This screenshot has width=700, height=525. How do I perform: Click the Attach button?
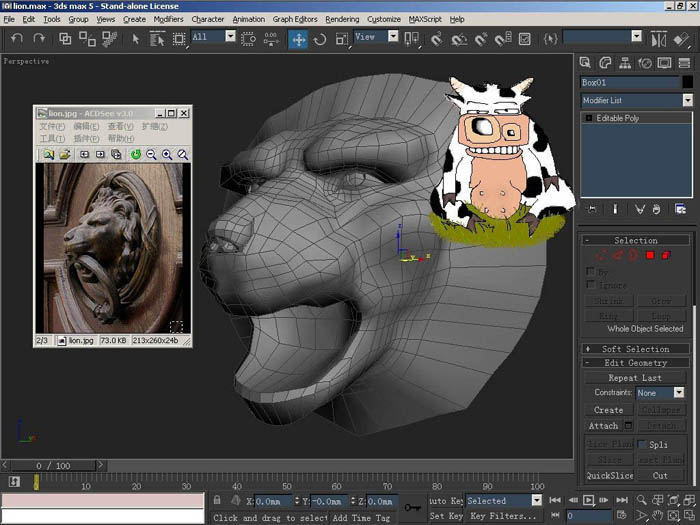(603, 426)
